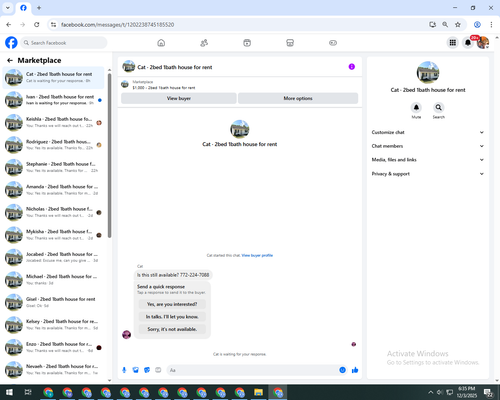Reload the page in browser

pyautogui.click(x=37, y=25)
